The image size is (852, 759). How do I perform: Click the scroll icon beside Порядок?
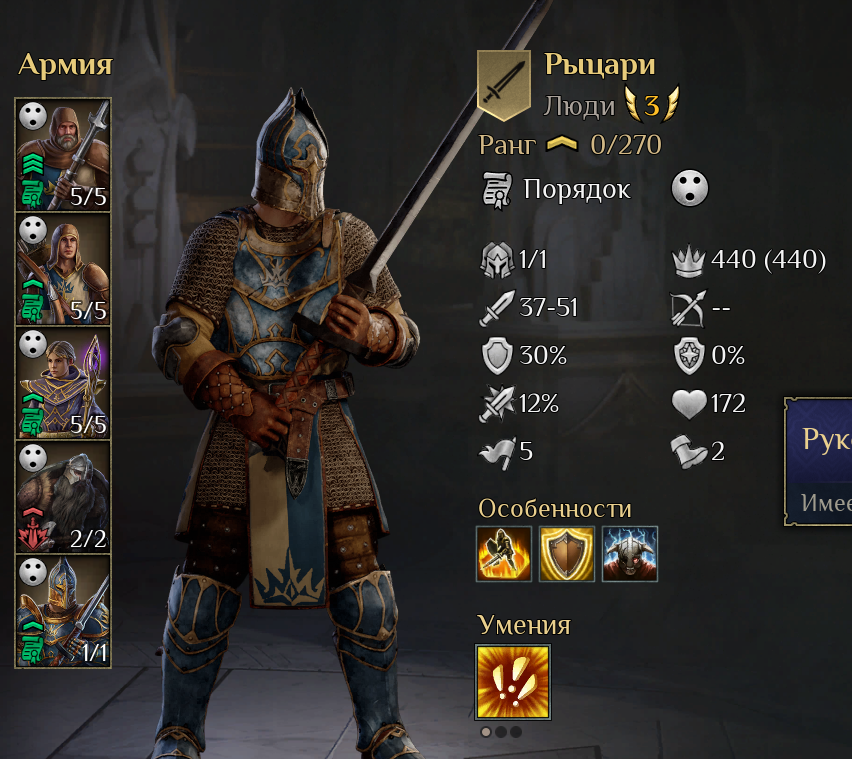tap(497, 191)
